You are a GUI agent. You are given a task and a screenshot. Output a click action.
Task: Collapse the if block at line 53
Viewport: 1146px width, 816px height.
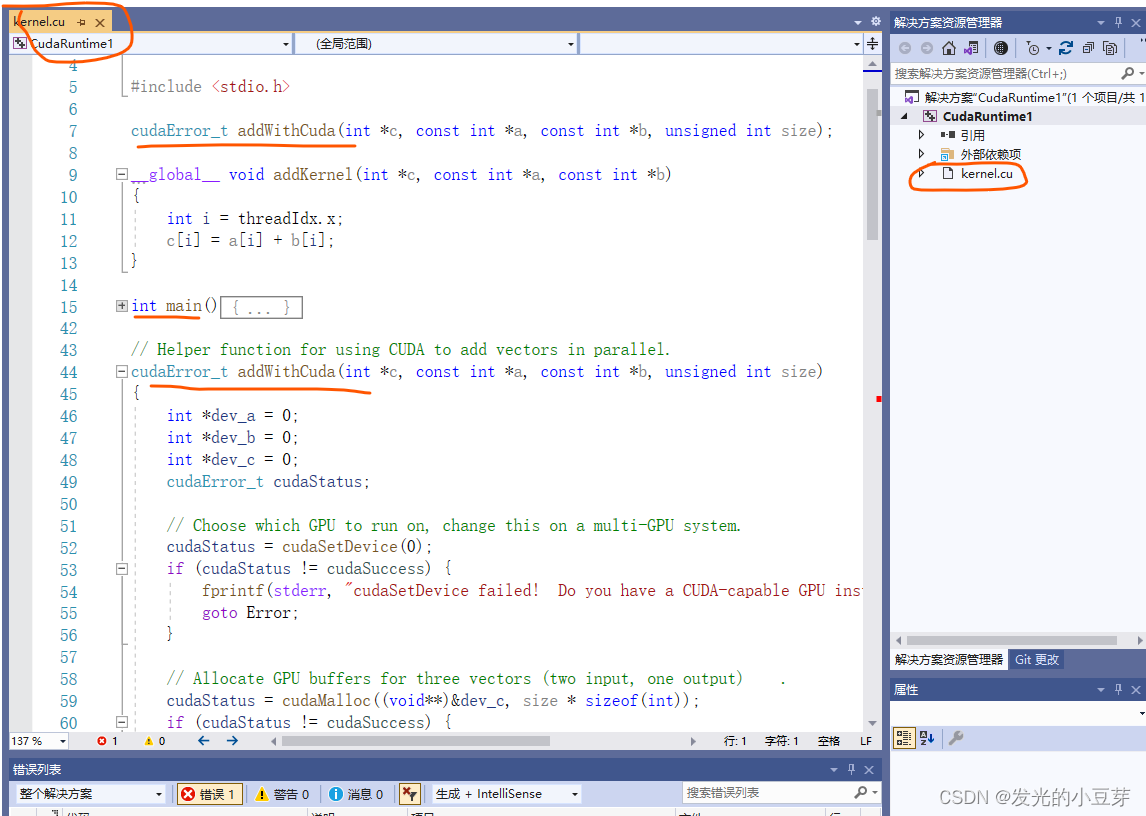pos(122,569)
